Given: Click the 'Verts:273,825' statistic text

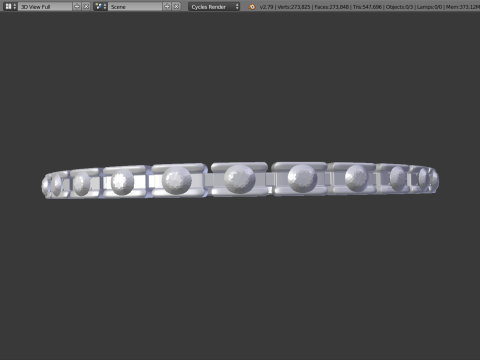Looking at the screenshot, I should pos(294,7).
